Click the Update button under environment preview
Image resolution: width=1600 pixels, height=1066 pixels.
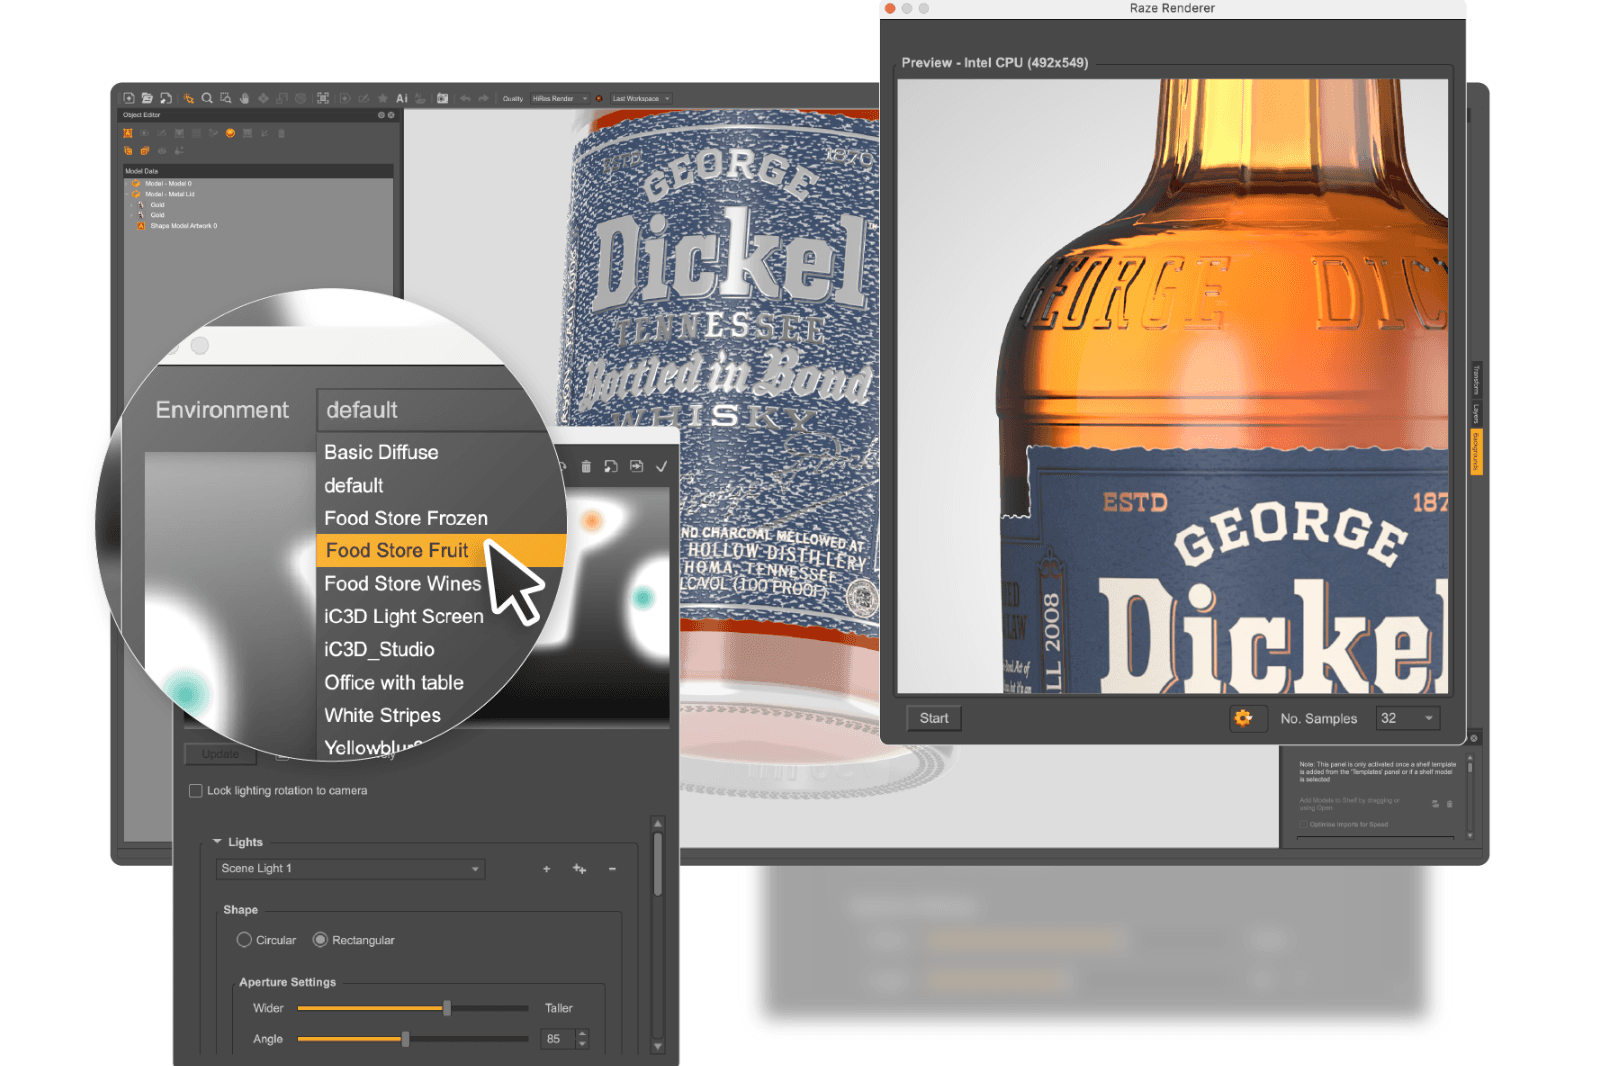point(220,754)
